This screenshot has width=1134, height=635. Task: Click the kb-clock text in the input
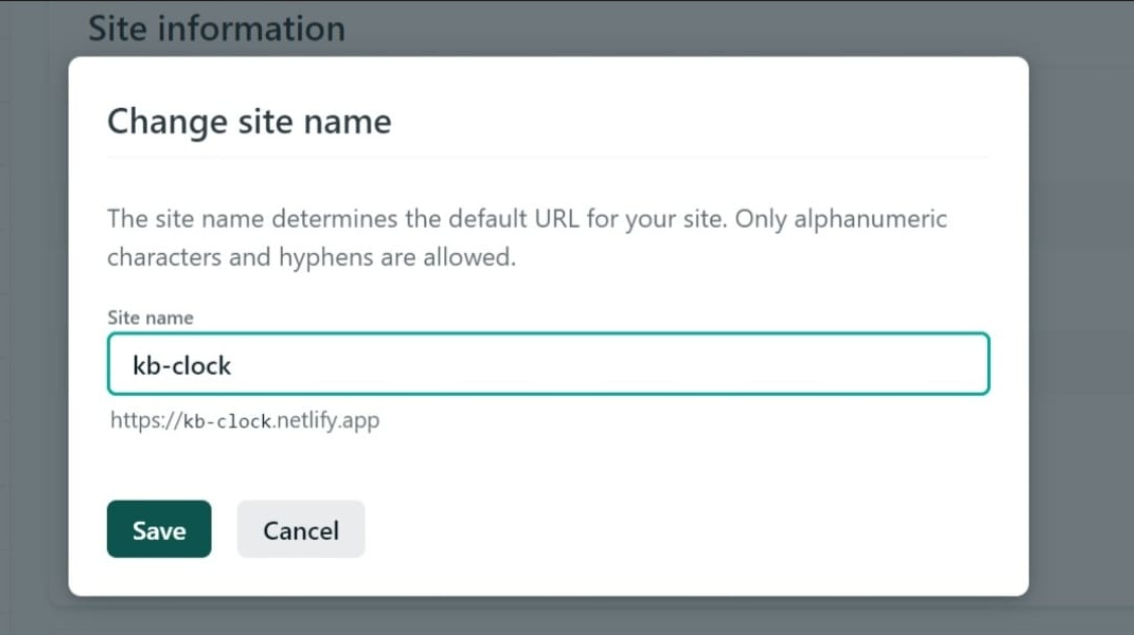[x=182, y=365]
